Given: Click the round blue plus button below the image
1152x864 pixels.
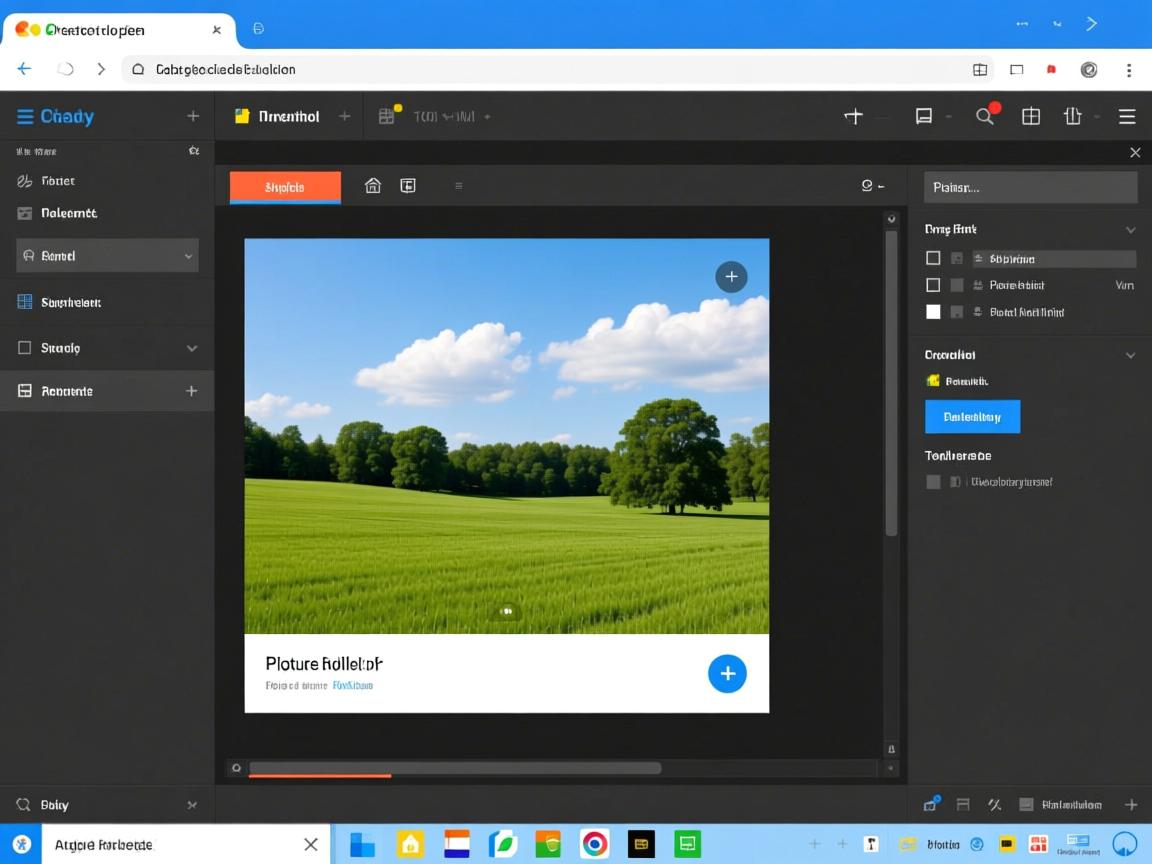Looking at the screenshot, I should pyautogui.click(x=727, y=673).
